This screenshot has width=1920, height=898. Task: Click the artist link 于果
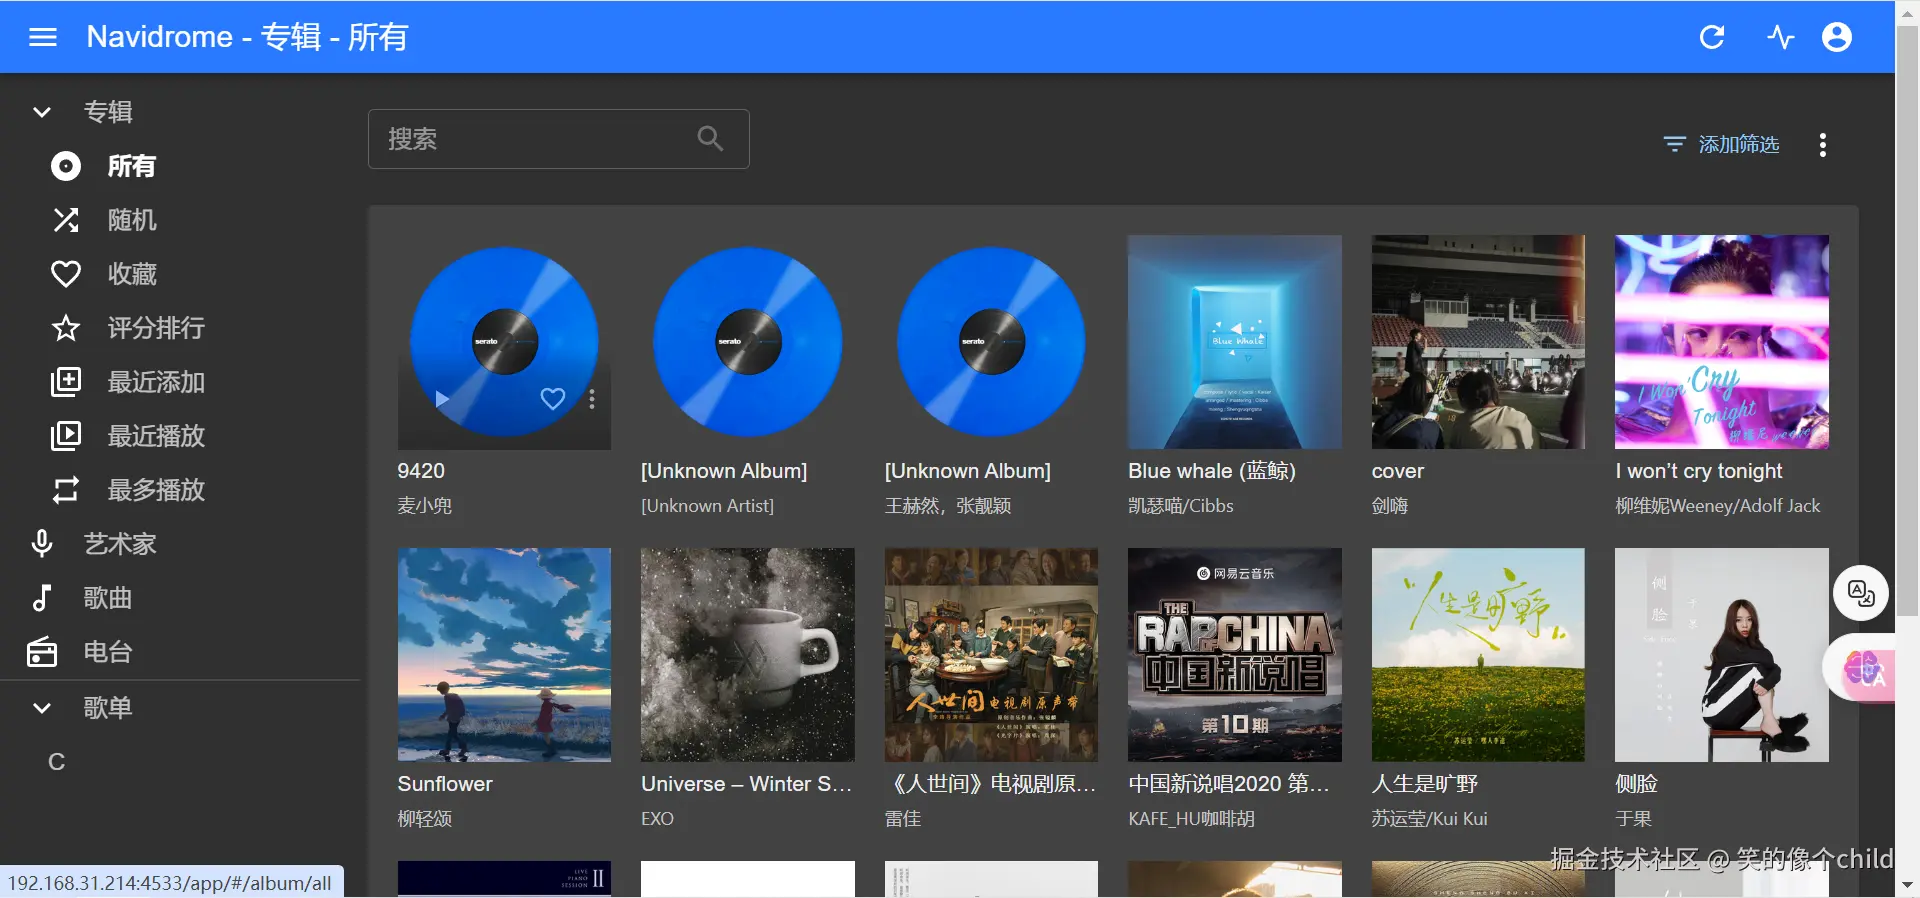pyautogui.click(x=1634, y=819)
